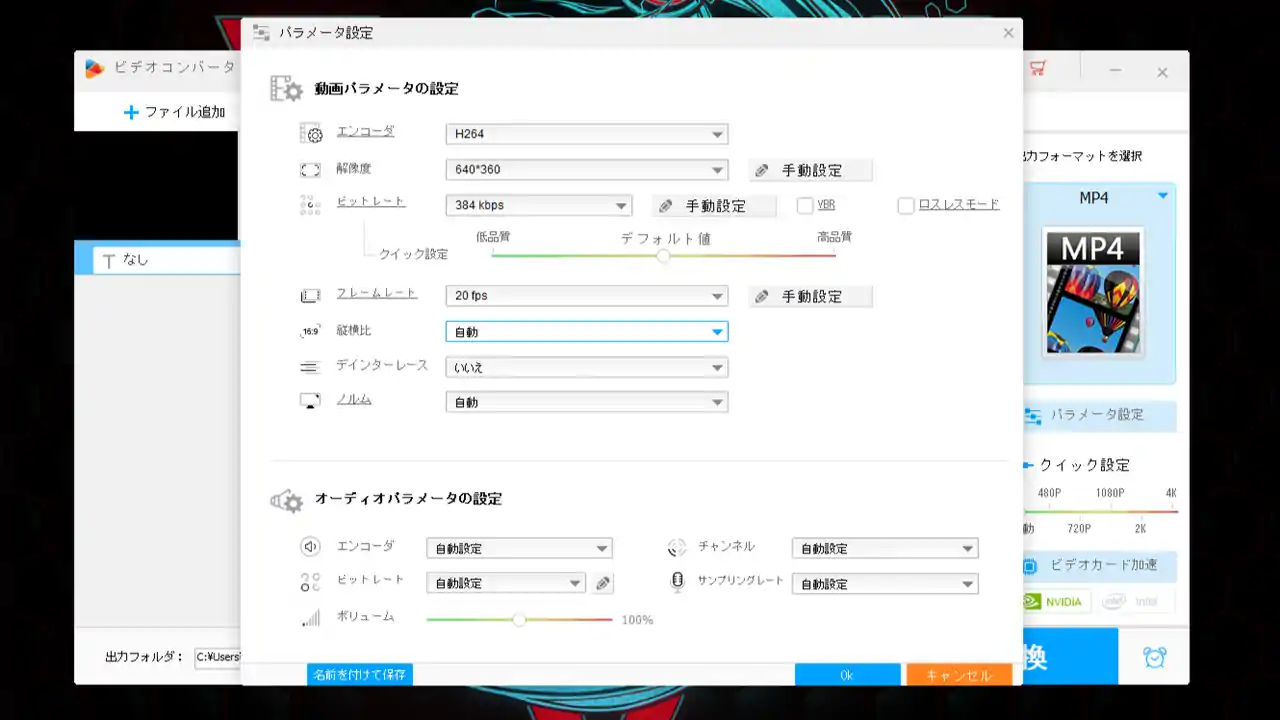
Task: Click the frame rate film icon
Action: click(310, 296)
